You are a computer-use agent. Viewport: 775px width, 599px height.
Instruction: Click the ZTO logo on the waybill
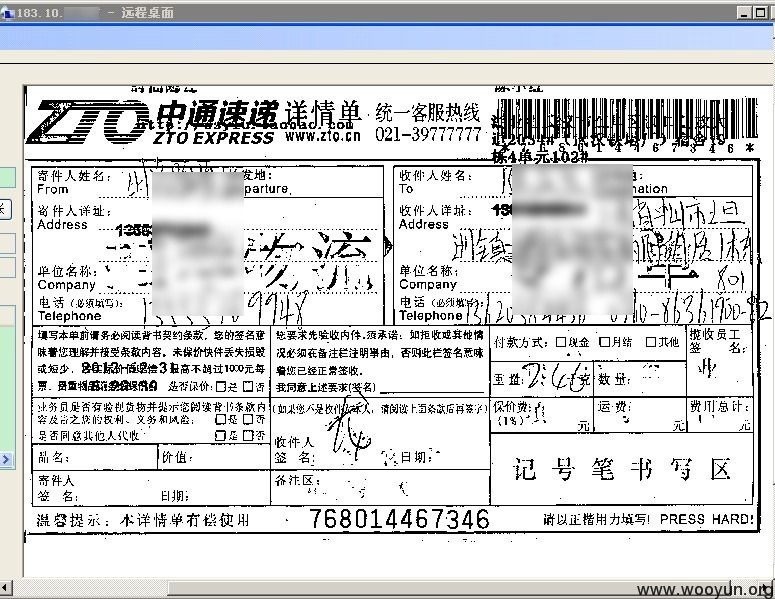pyautogui.click(x=89, y=122)
